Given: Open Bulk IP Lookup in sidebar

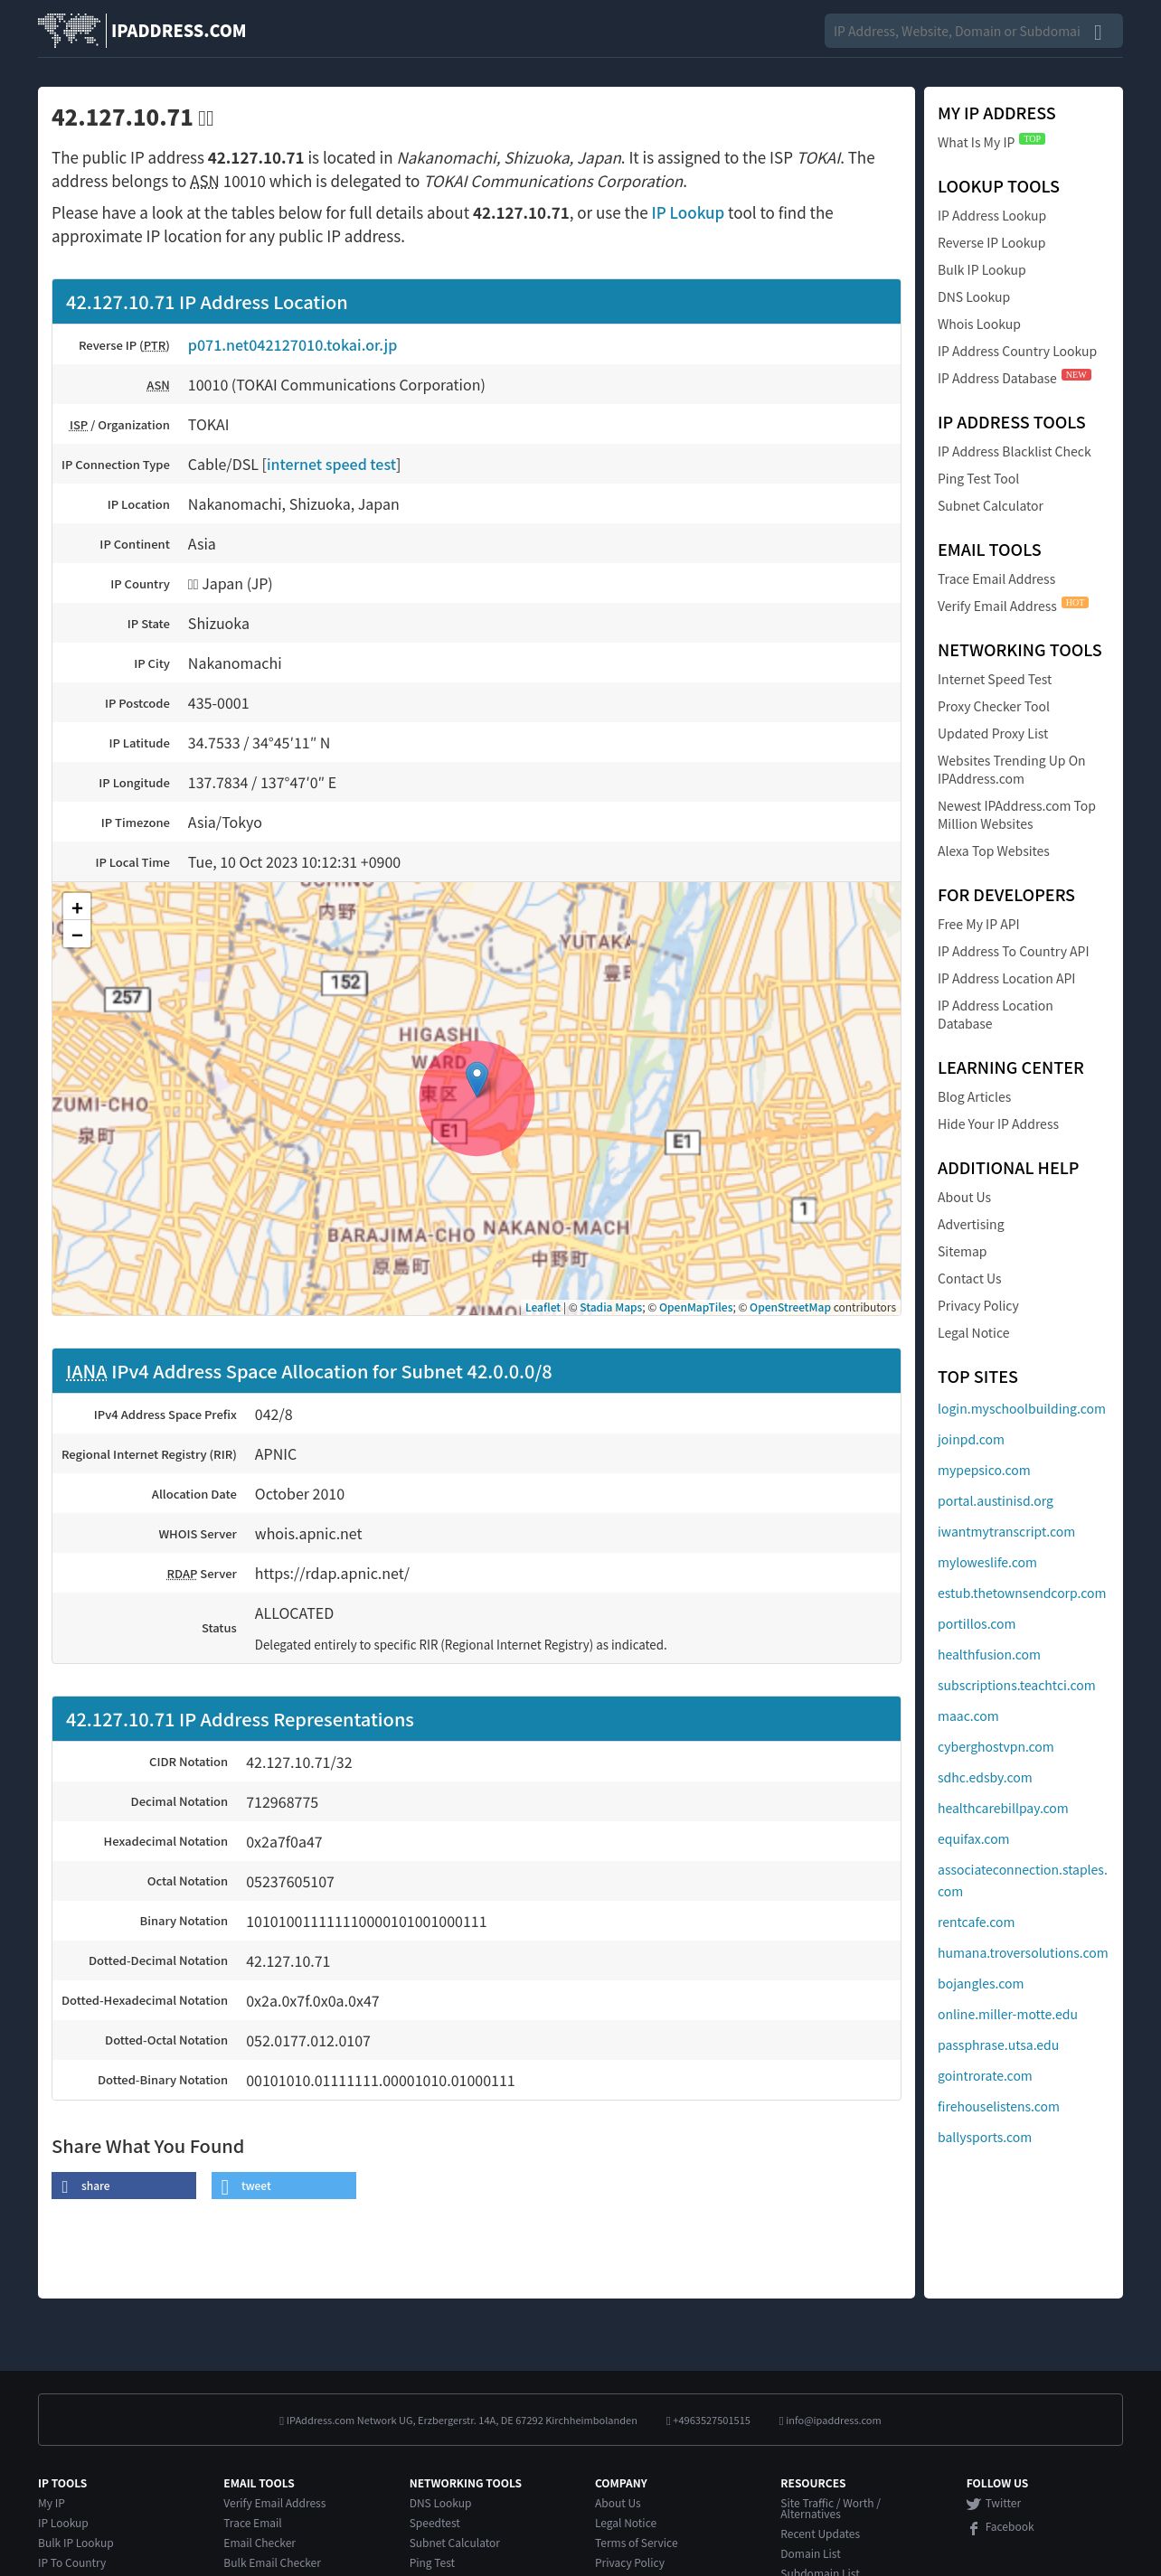Looking at the screenshot, I should (981, 270).
